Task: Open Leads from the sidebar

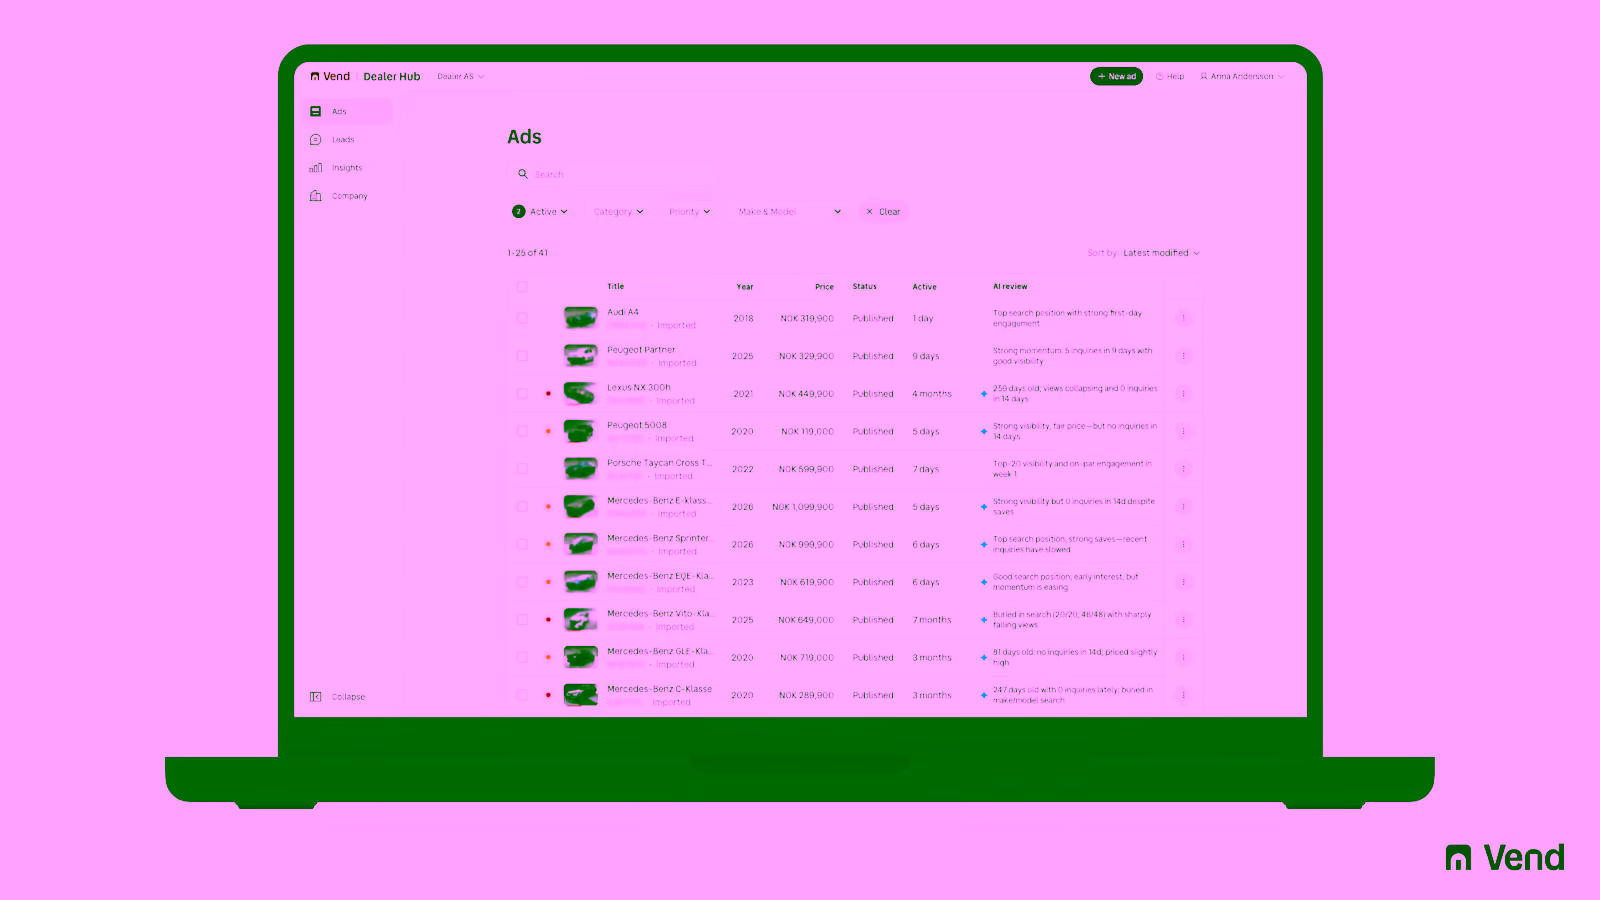Action: click(x=348, y=140)
